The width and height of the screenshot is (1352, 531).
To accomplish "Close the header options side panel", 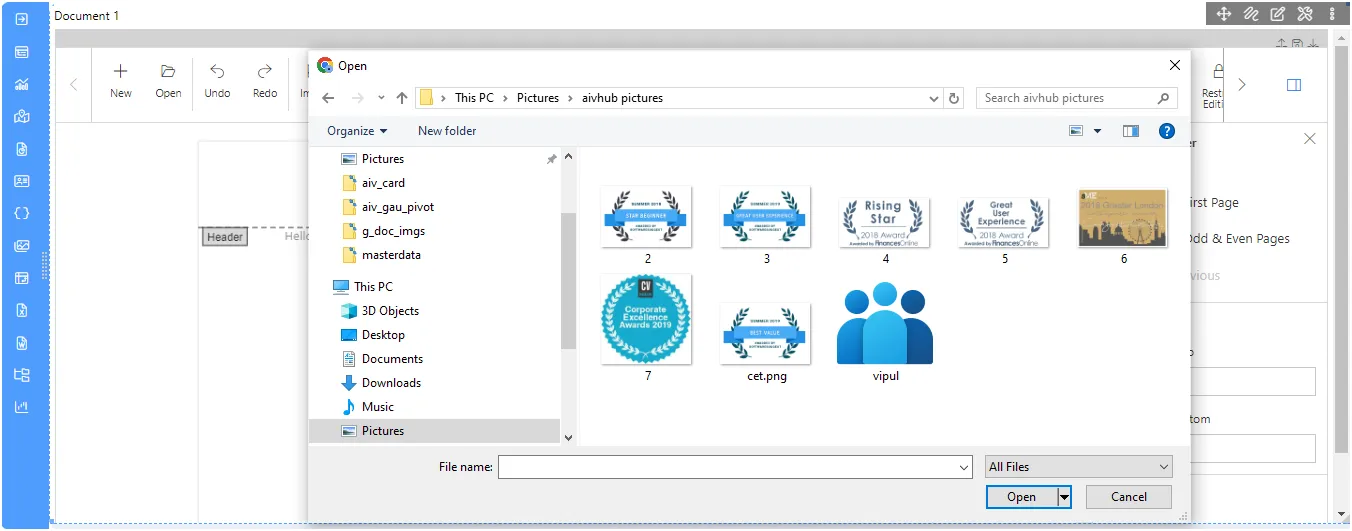I will click(1310, 139).
